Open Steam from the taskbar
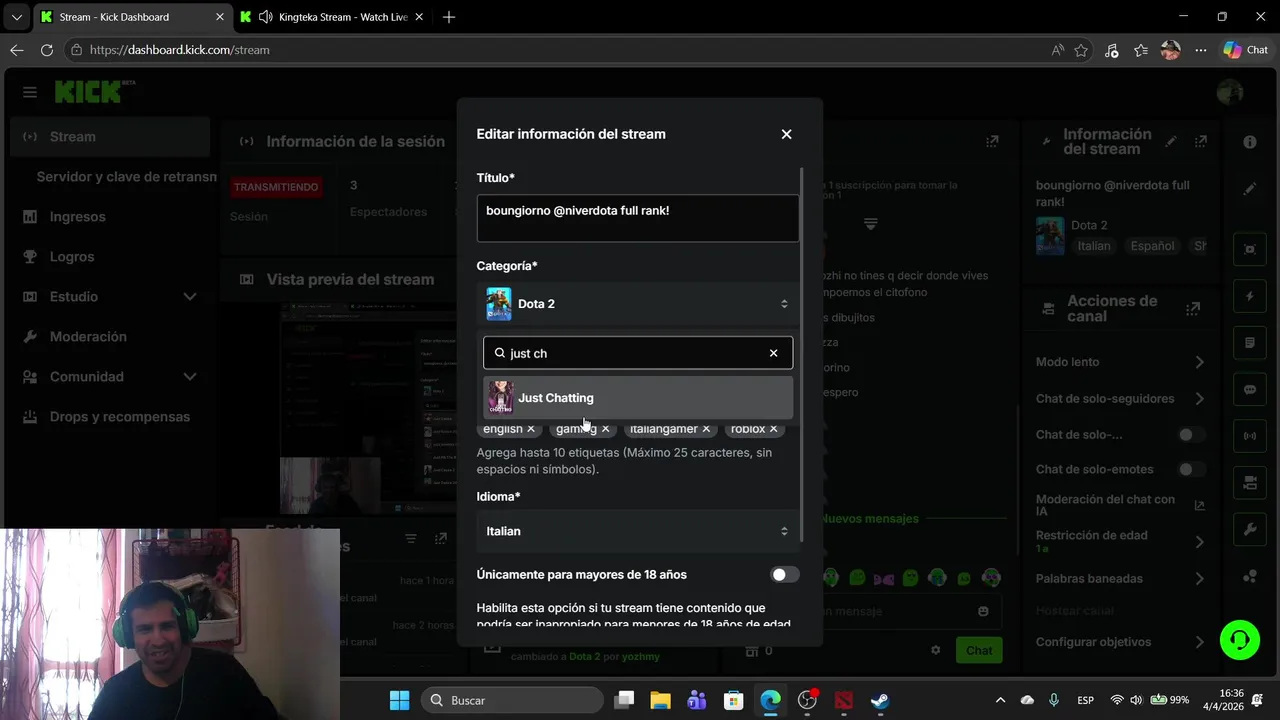 click(880, 700)
